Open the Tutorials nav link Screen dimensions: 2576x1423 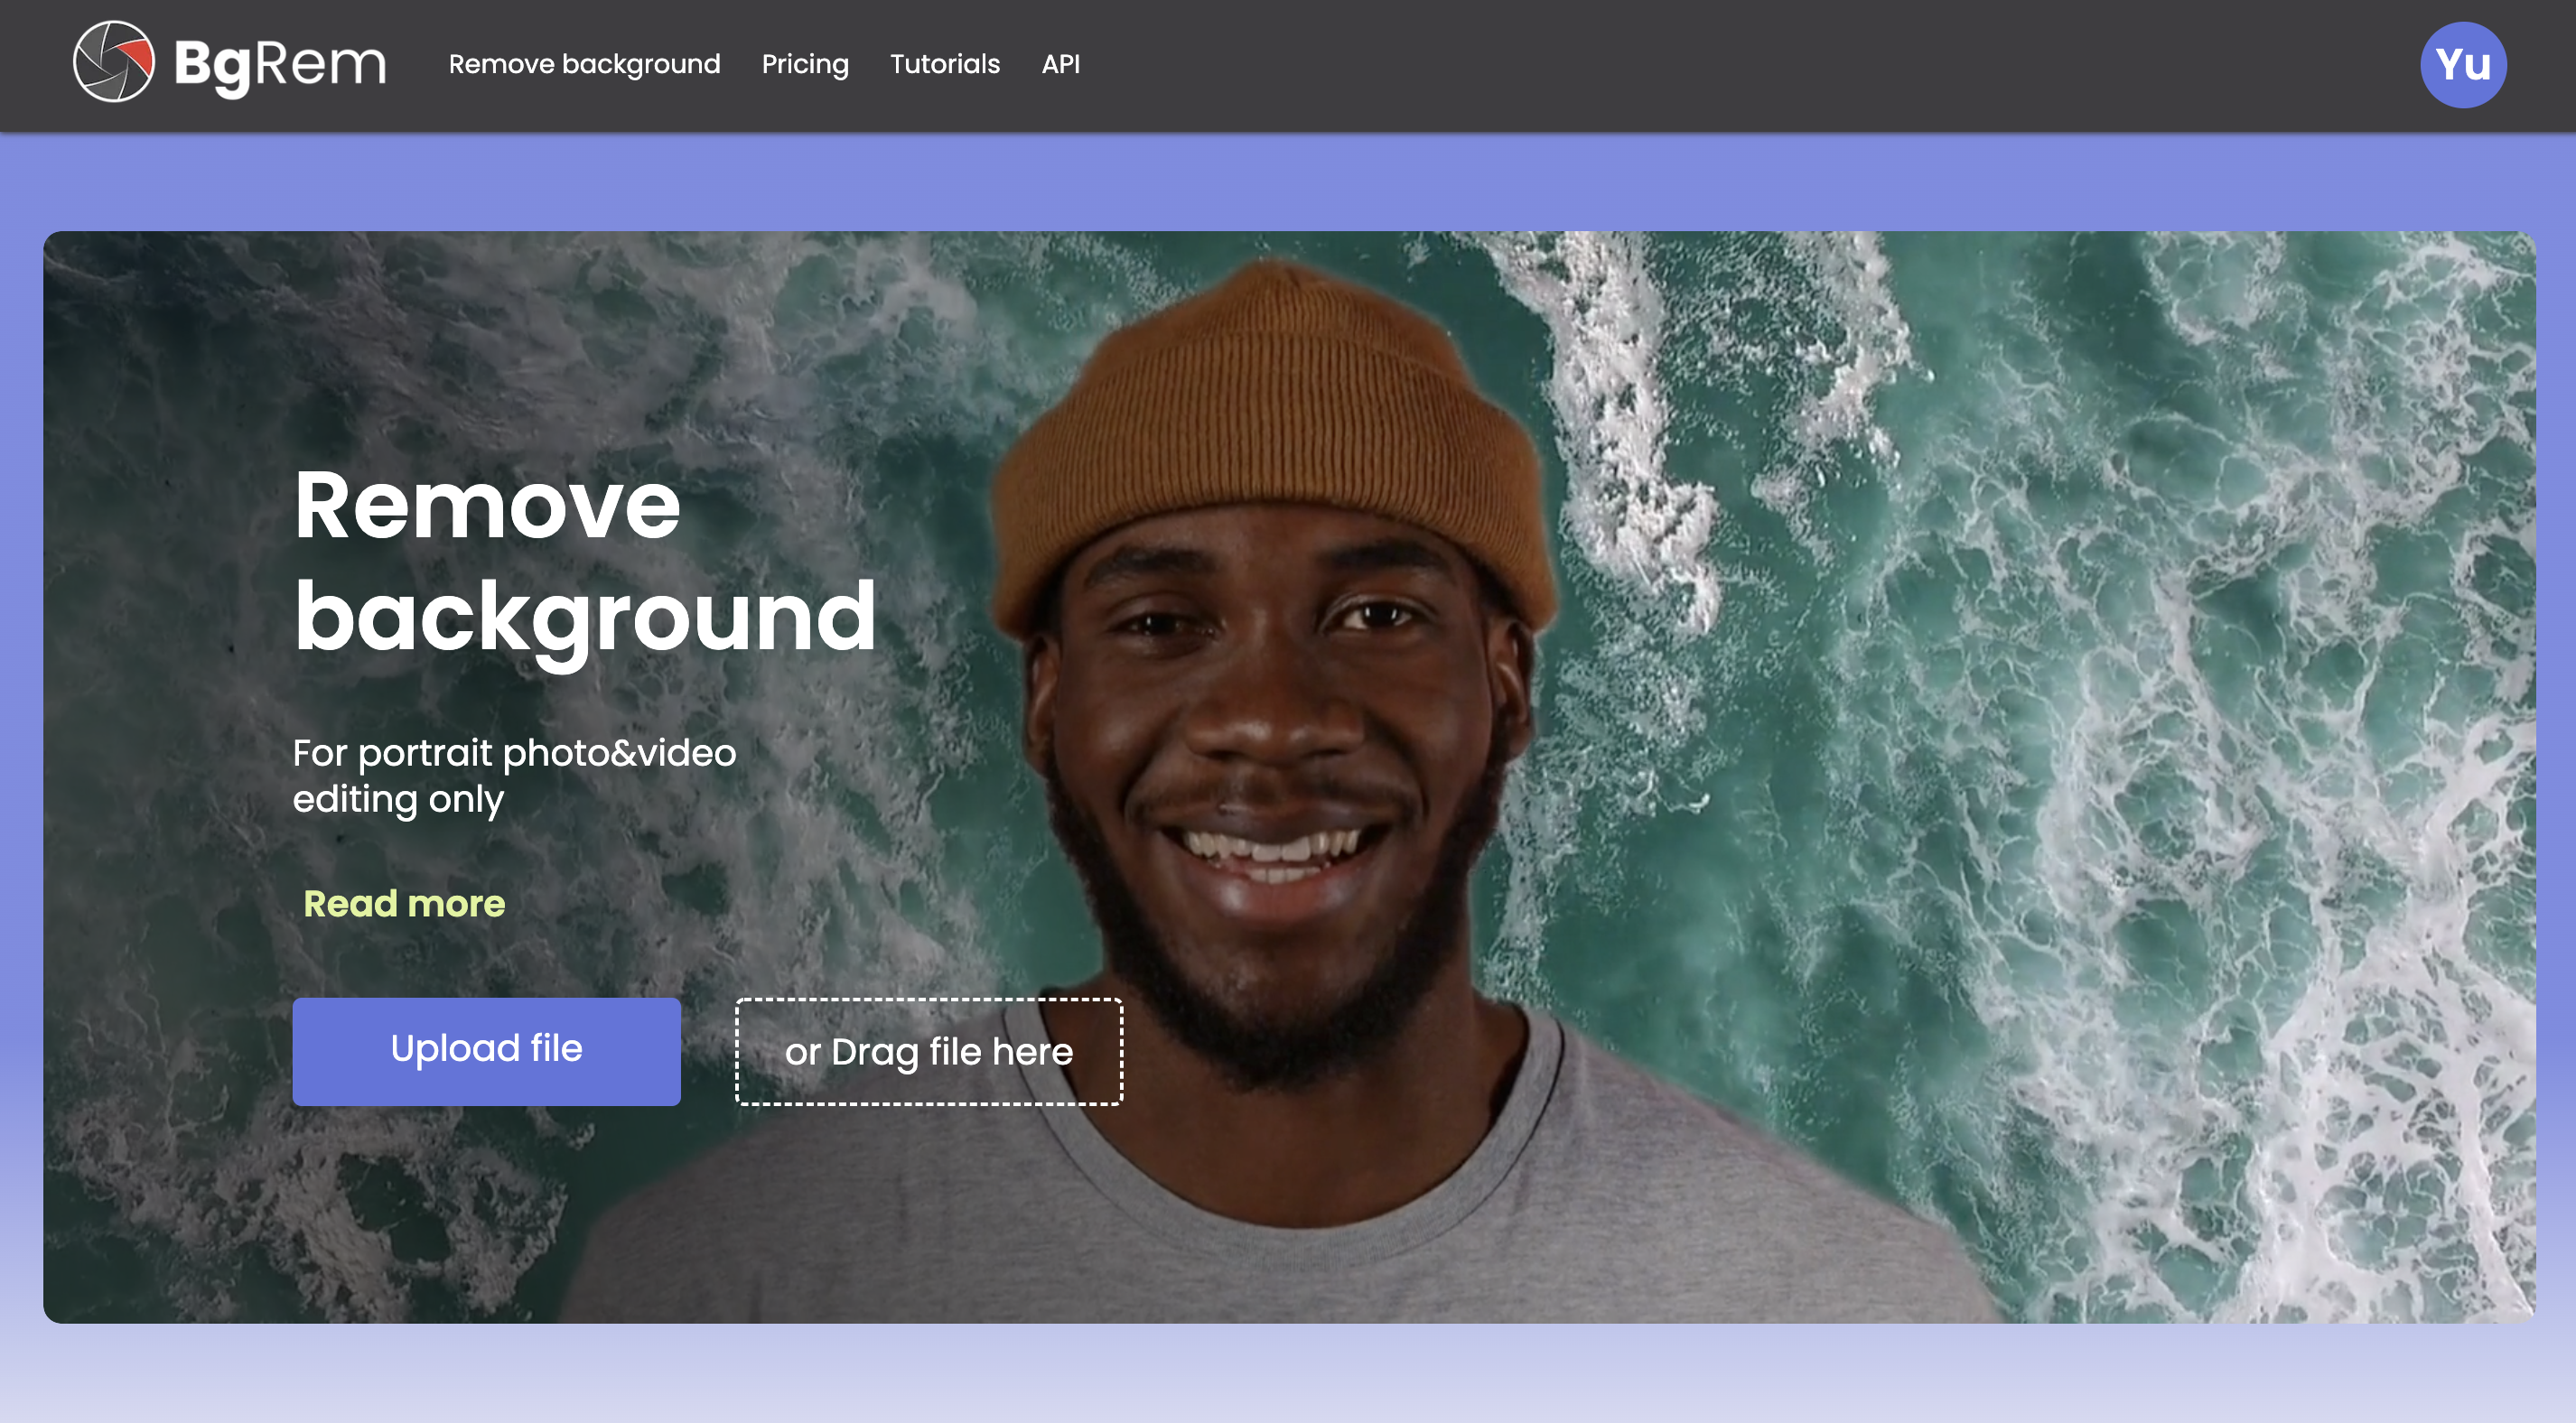[944, 64]
